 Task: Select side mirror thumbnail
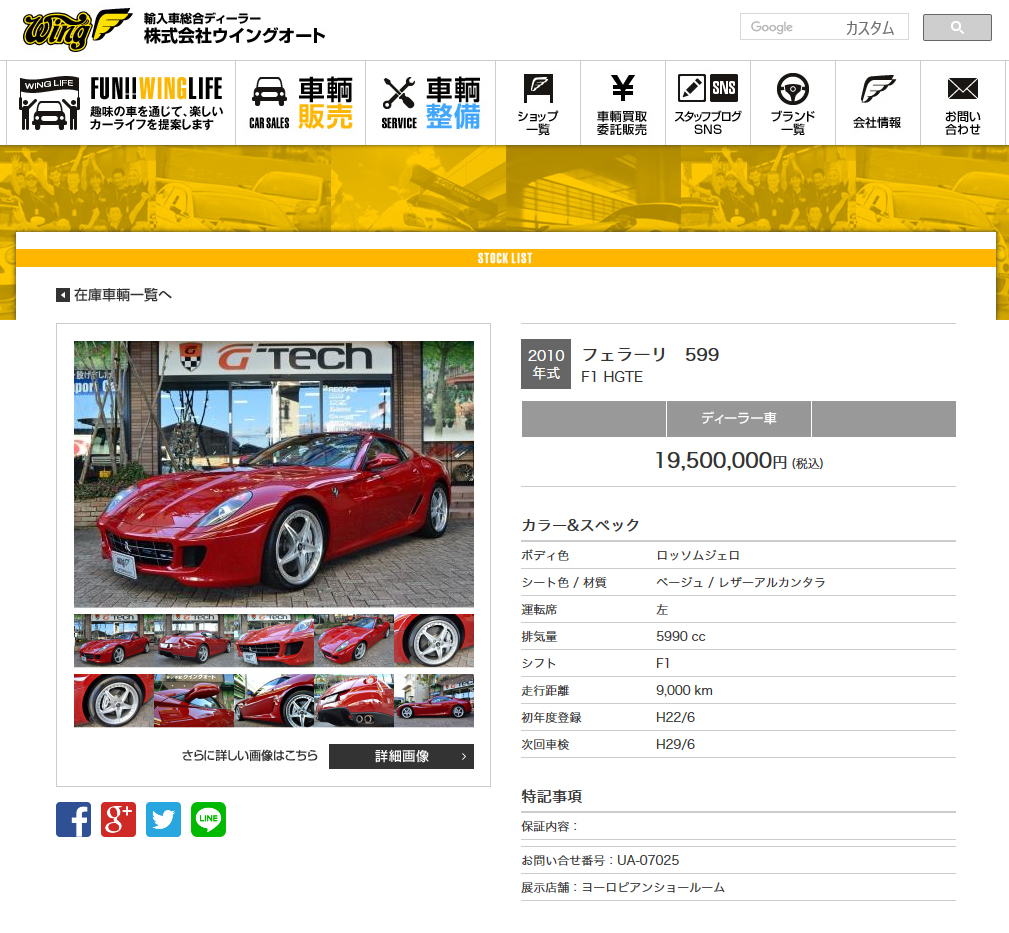(x=194, y=701)
